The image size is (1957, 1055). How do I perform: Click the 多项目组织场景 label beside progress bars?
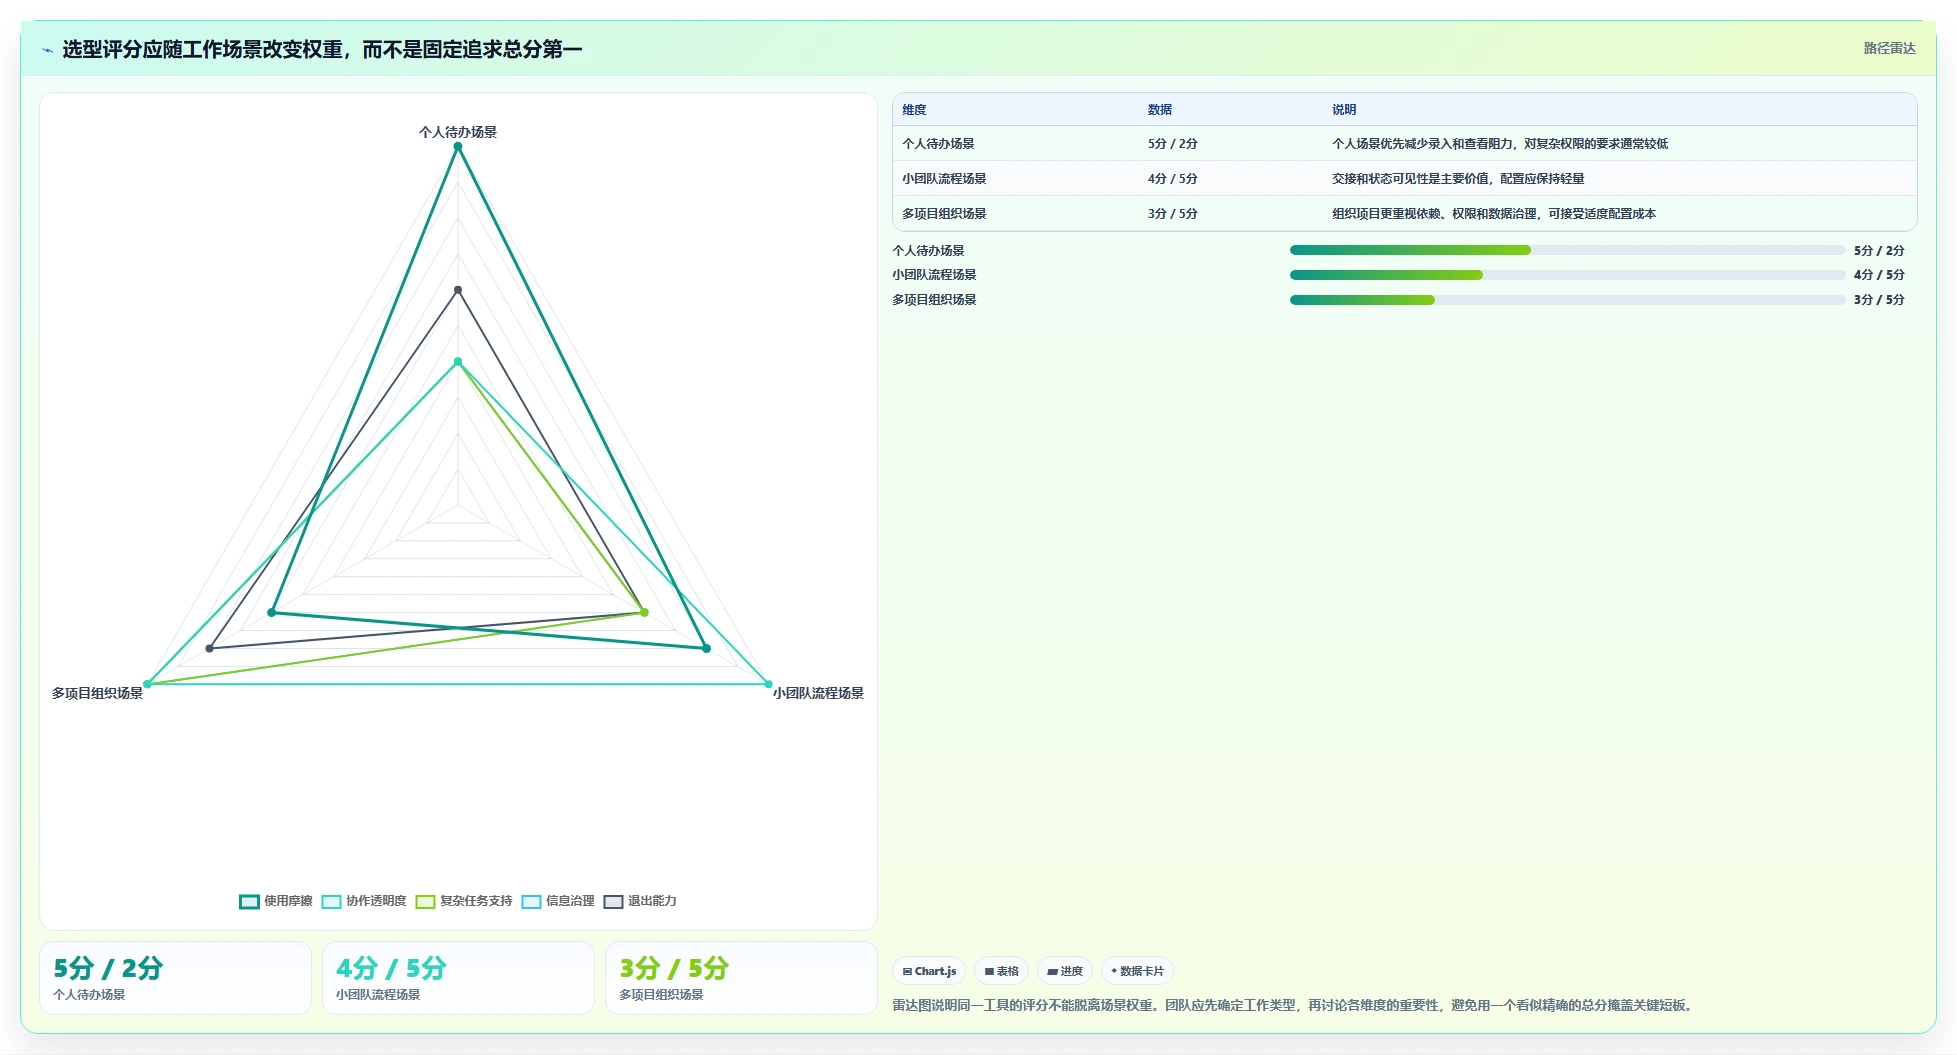click(x=934, y=300)
